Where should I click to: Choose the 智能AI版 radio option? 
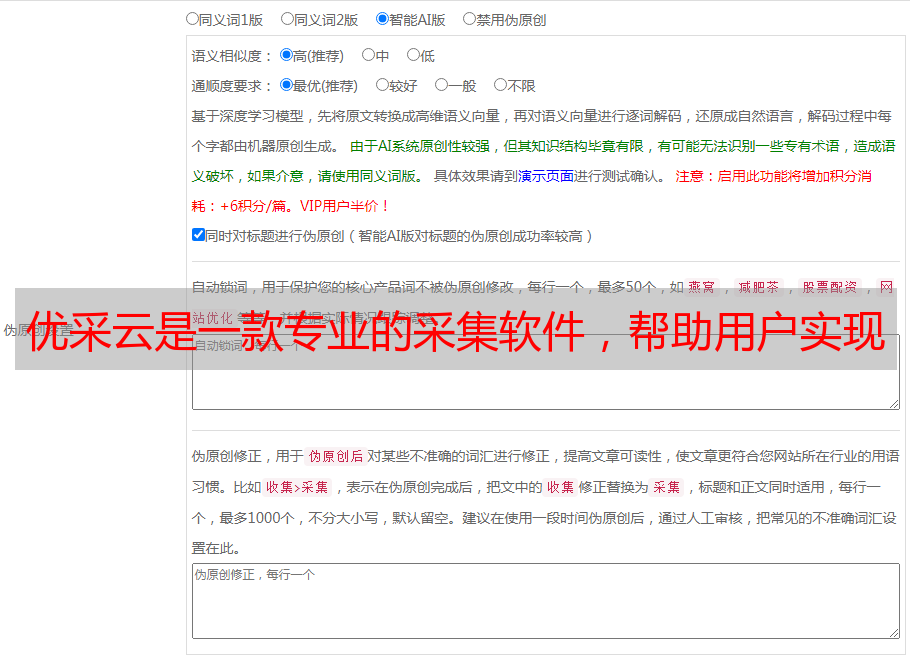click(382, 19)
